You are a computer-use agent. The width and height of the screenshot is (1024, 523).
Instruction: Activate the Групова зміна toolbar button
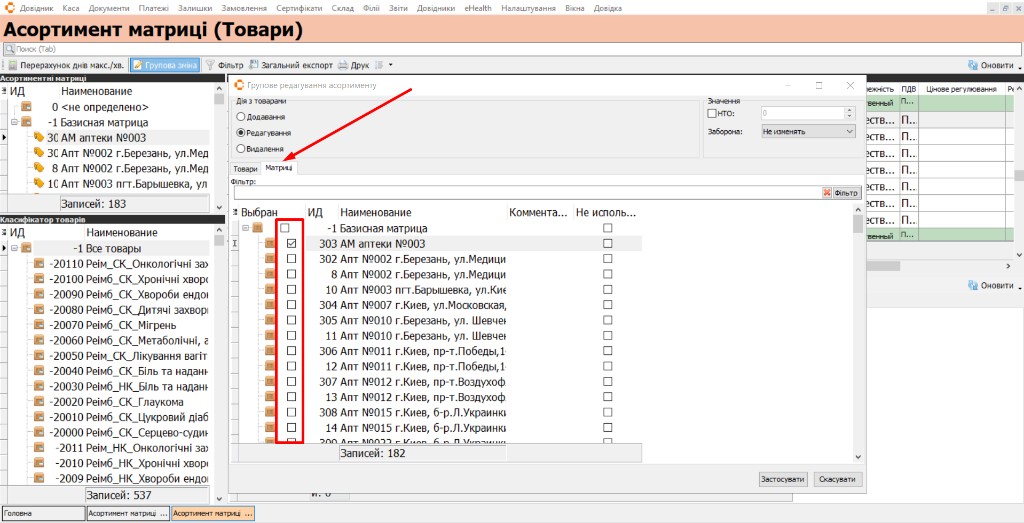(x=165, y=65)
